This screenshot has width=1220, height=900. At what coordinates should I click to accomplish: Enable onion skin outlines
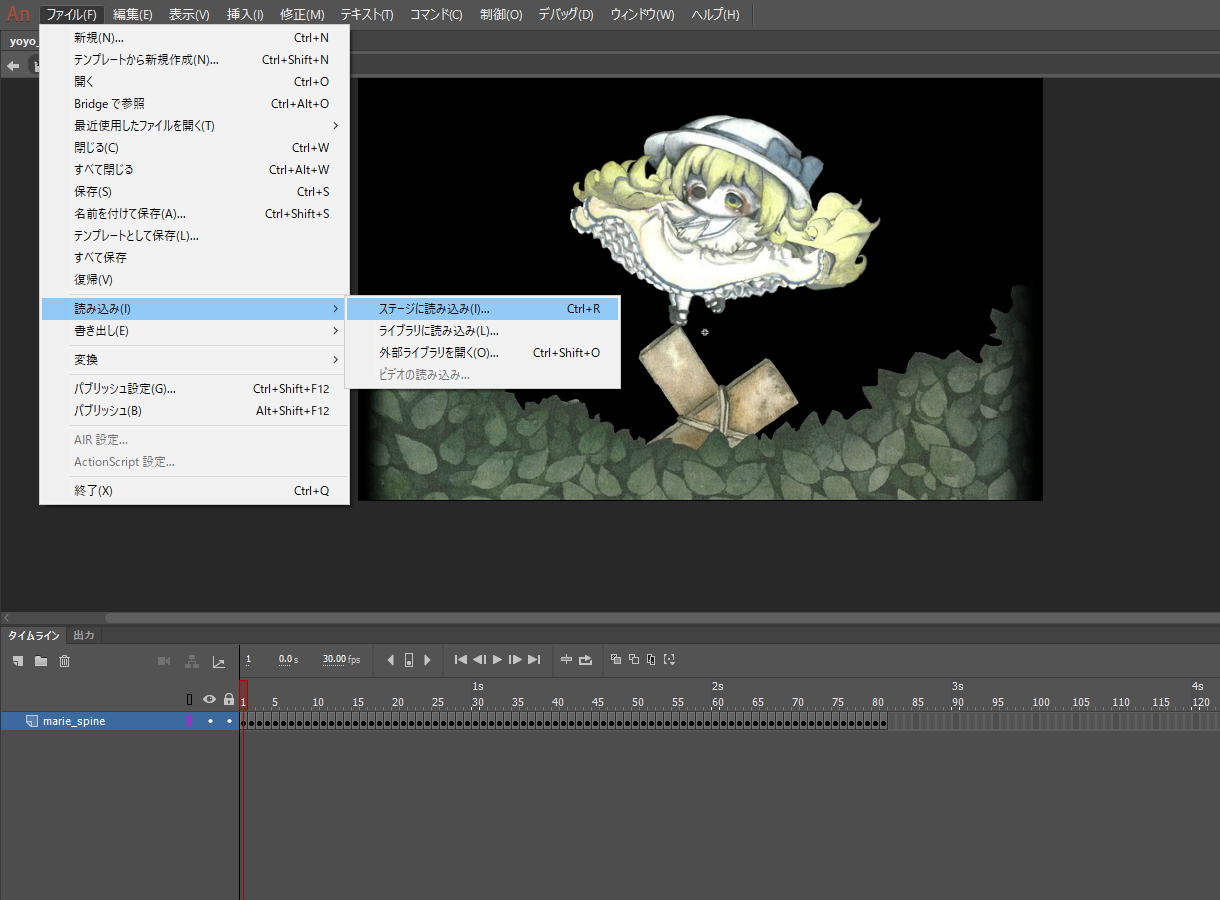(x=634, y=660)
